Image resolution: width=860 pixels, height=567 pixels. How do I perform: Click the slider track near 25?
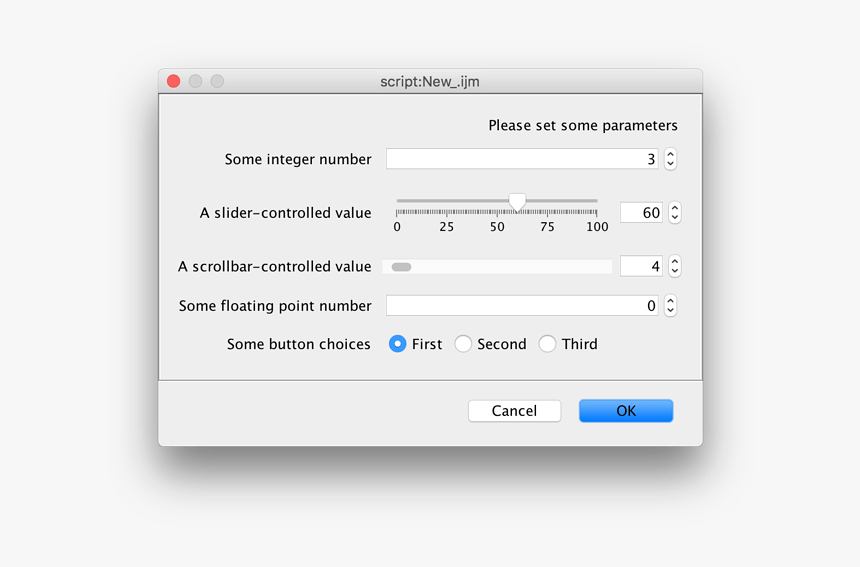[446, 201]
